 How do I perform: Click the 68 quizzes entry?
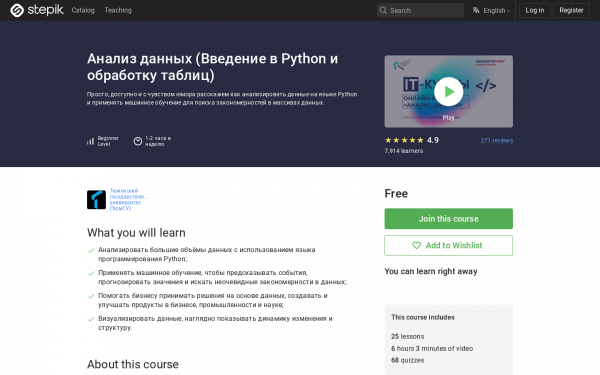coord(408,360)
